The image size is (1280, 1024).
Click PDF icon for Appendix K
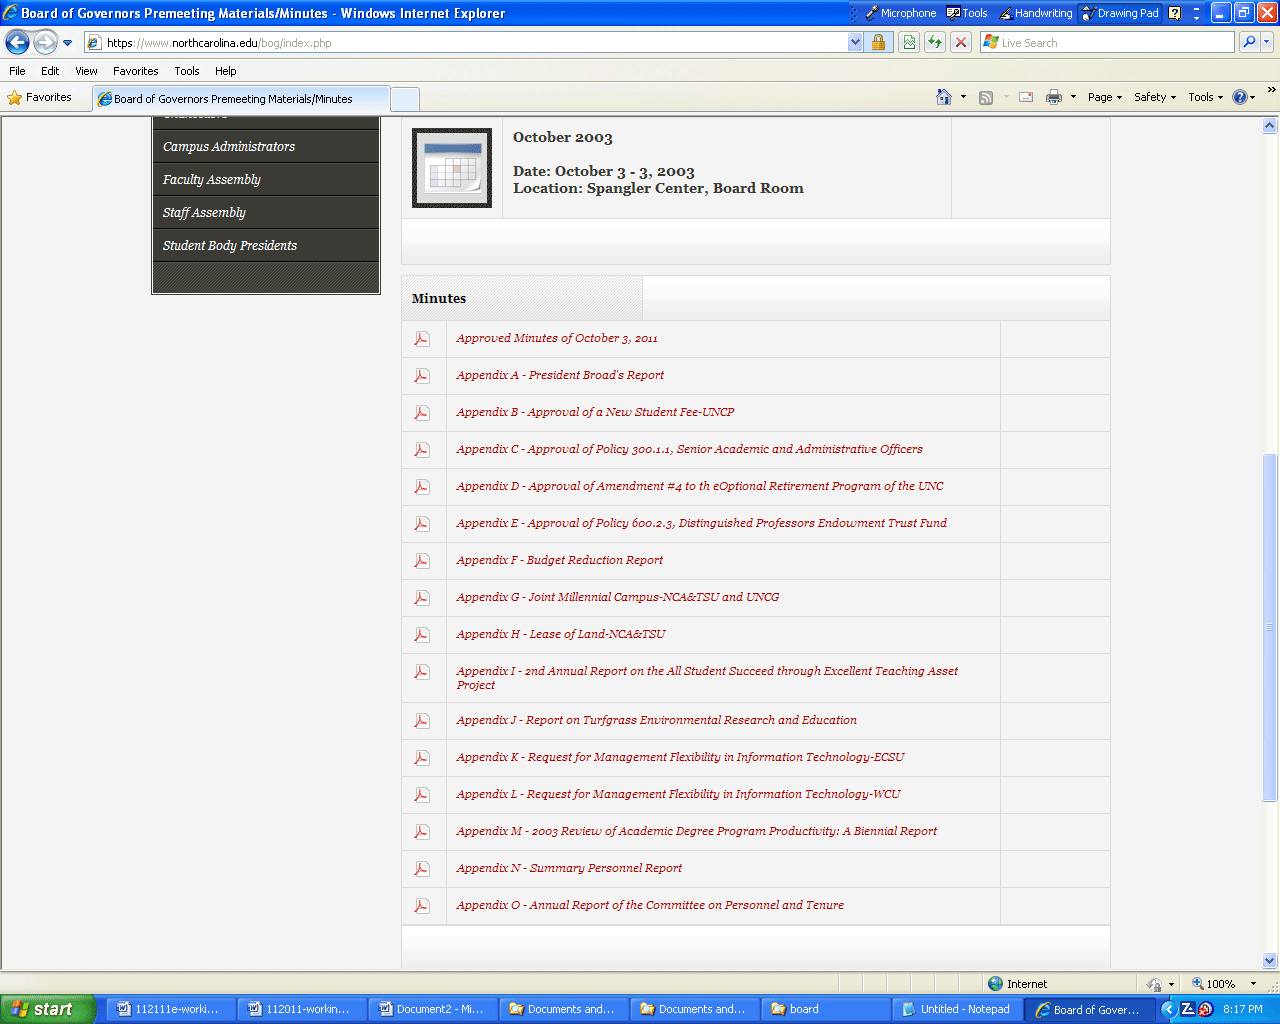click(422, 758)
